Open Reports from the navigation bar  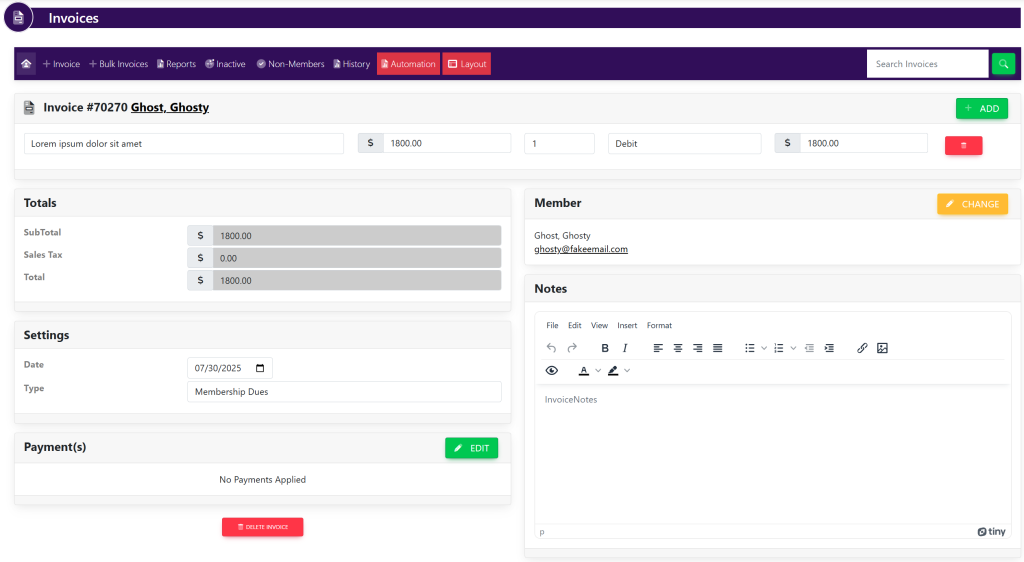(176, 64)
